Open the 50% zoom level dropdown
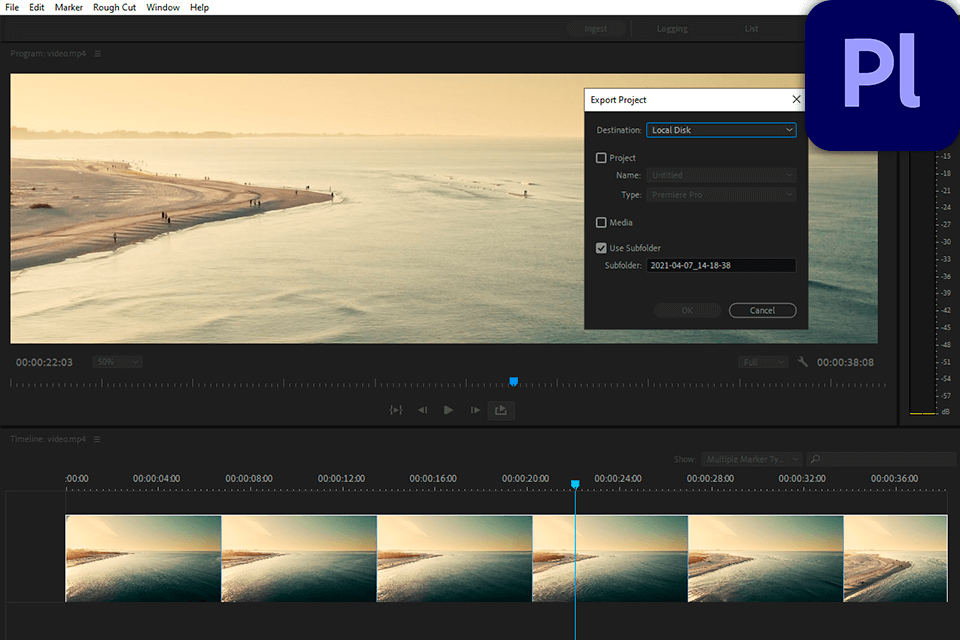 coord(117,362)
